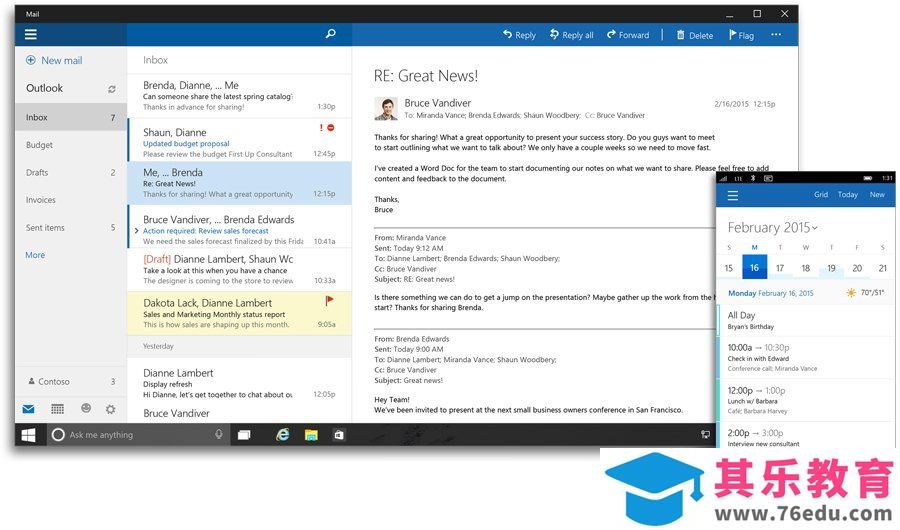Switch to Grid view in phone calendar
900x530 pixels.
pos(821,195)
